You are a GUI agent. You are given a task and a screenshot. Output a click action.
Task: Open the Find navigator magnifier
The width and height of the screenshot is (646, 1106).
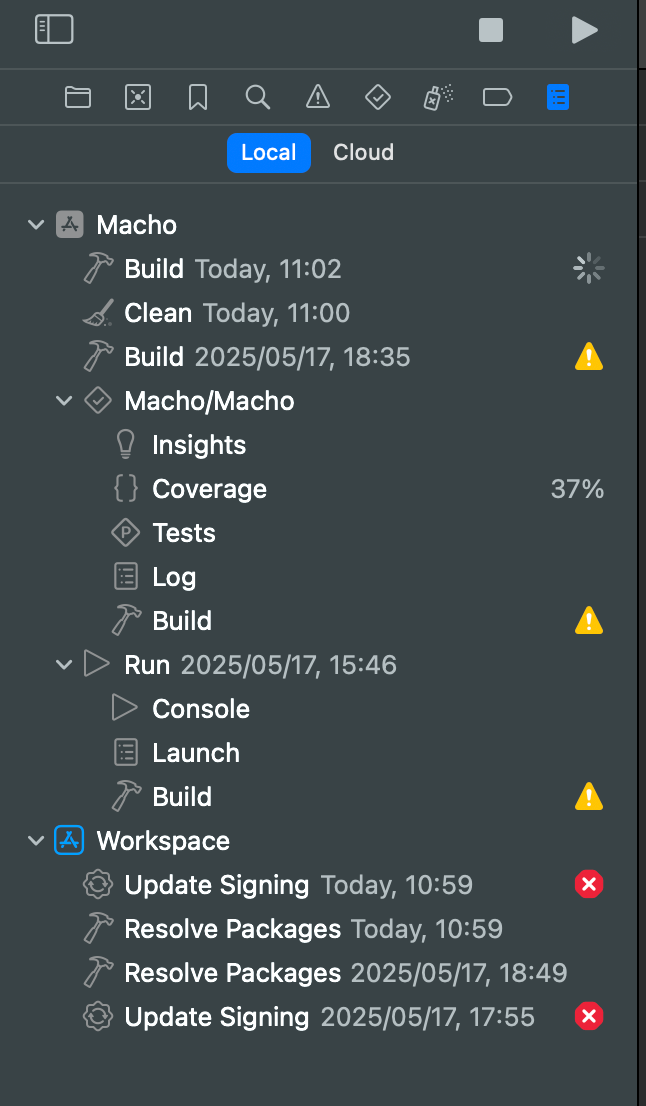click(258, 97)
